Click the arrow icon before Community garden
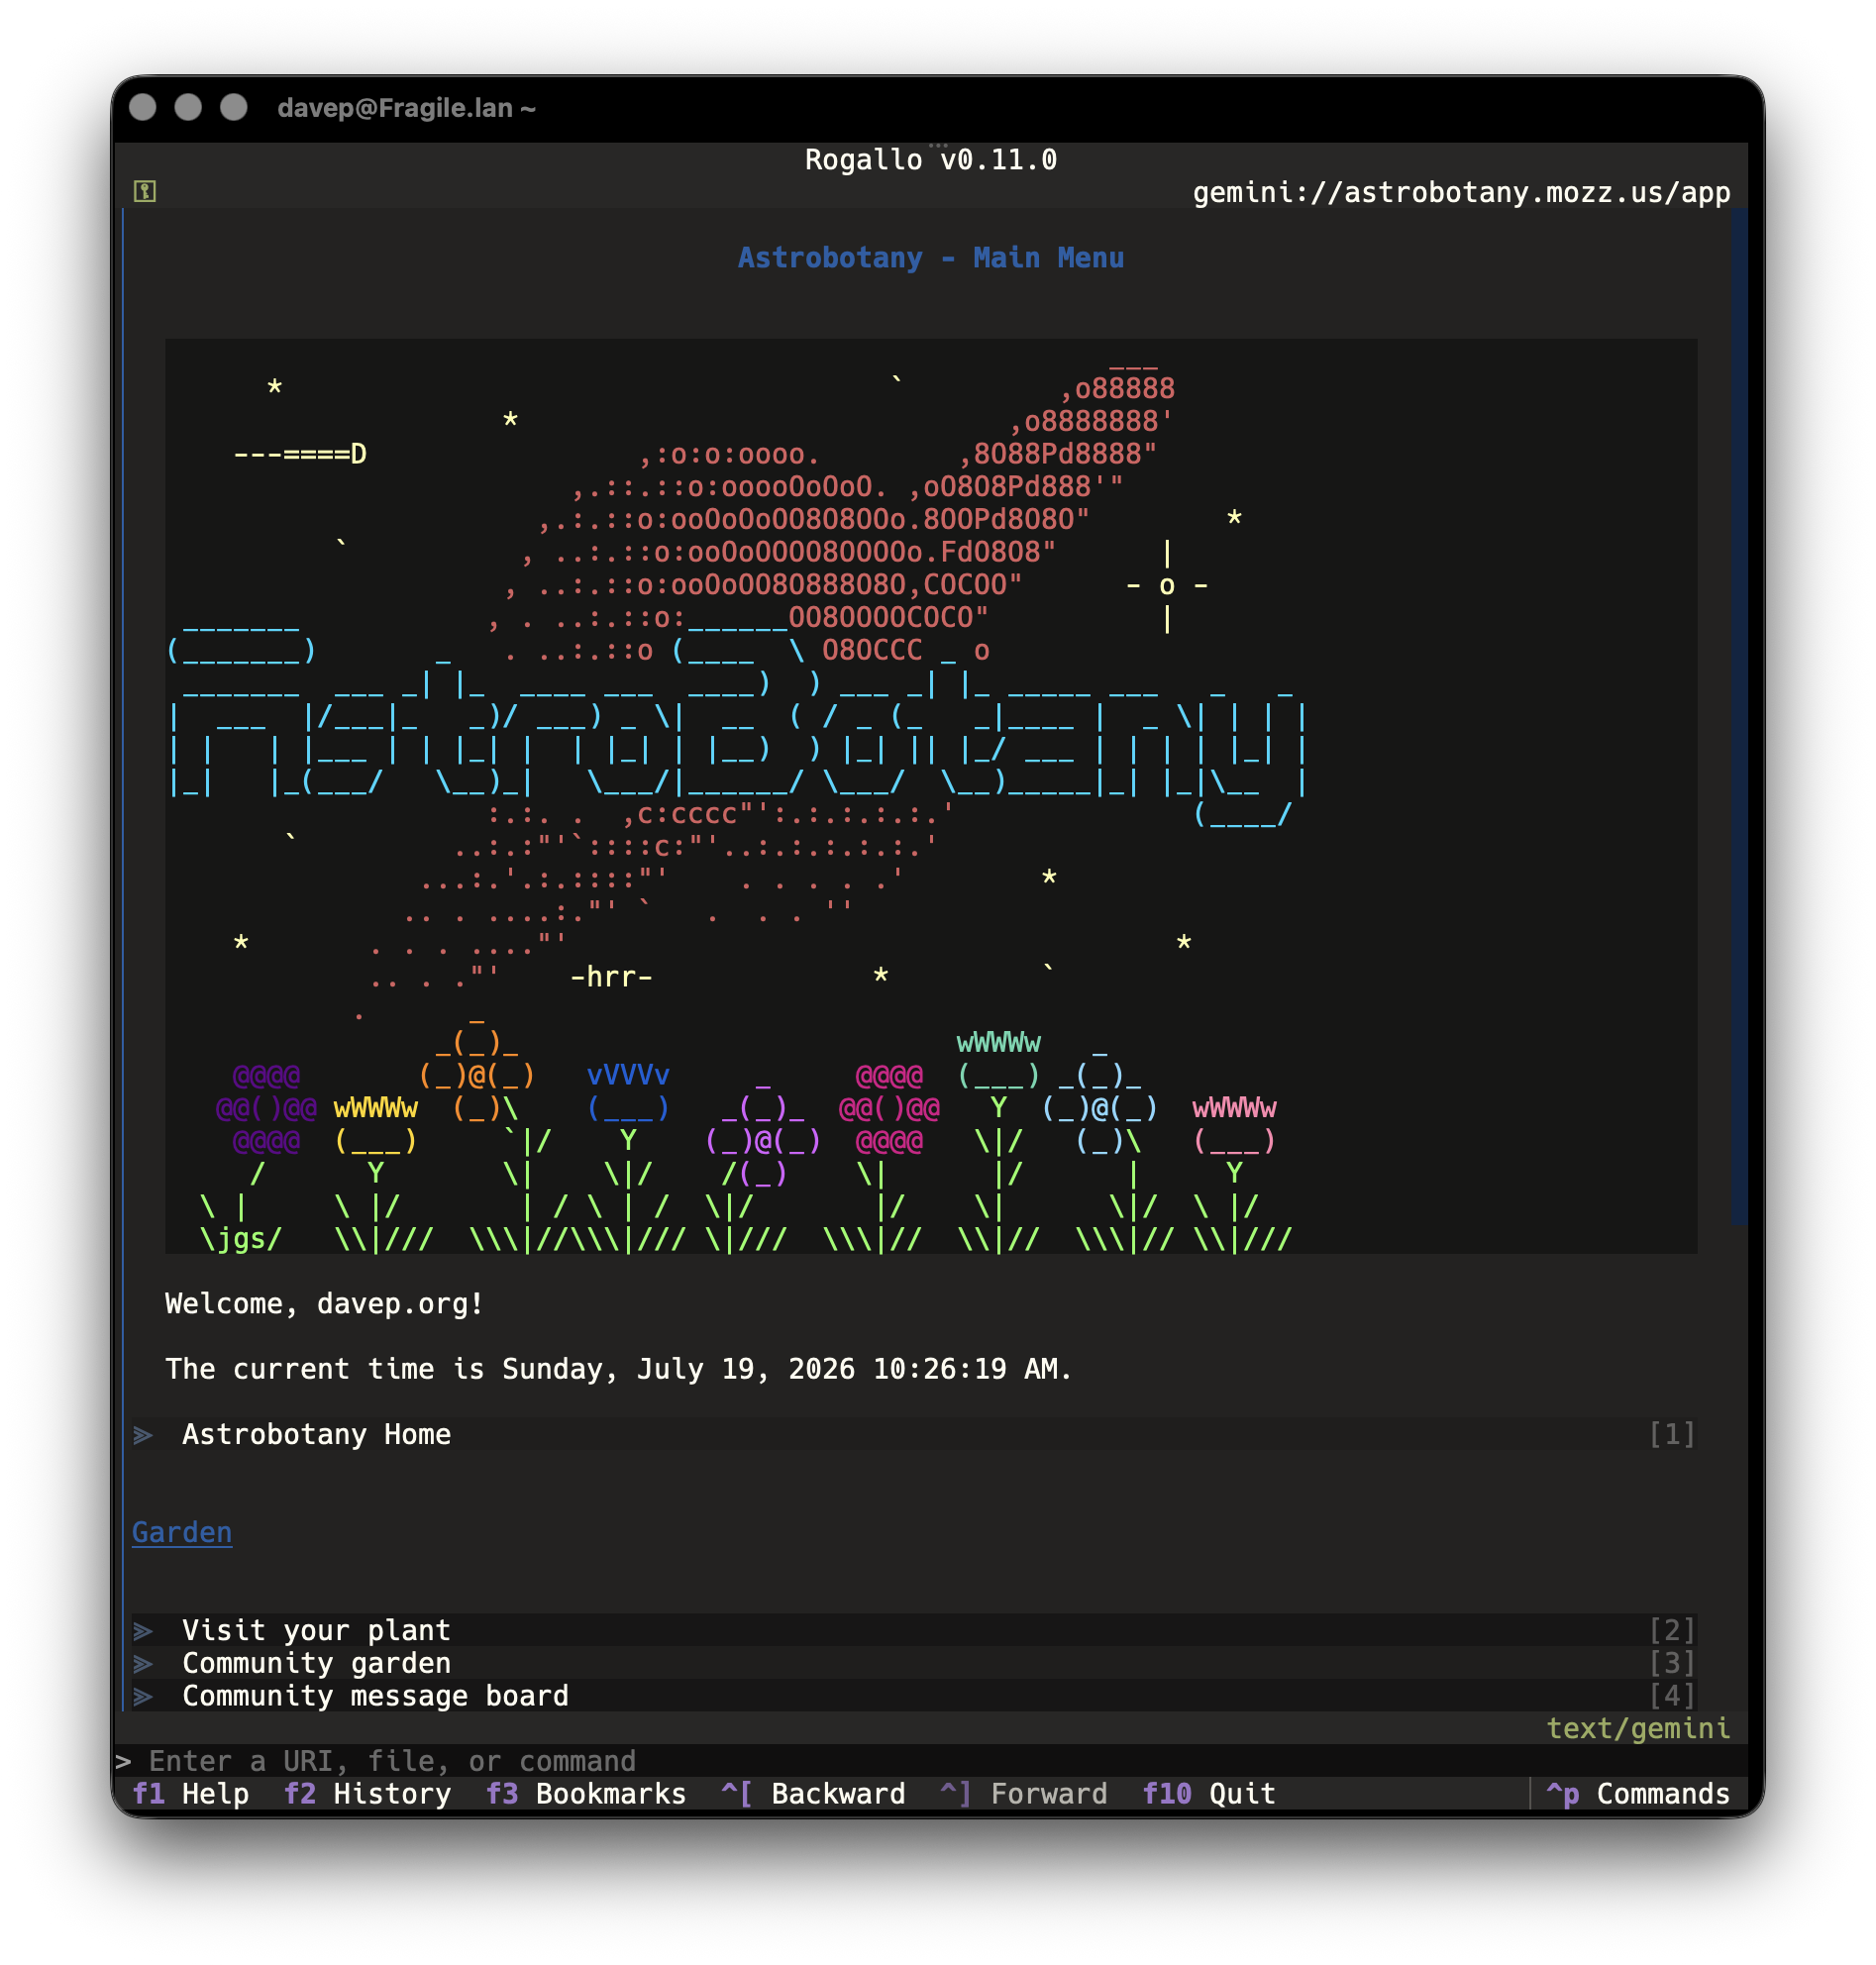This screenshot has height=1965, width=1876. (x=144, y=1663)
